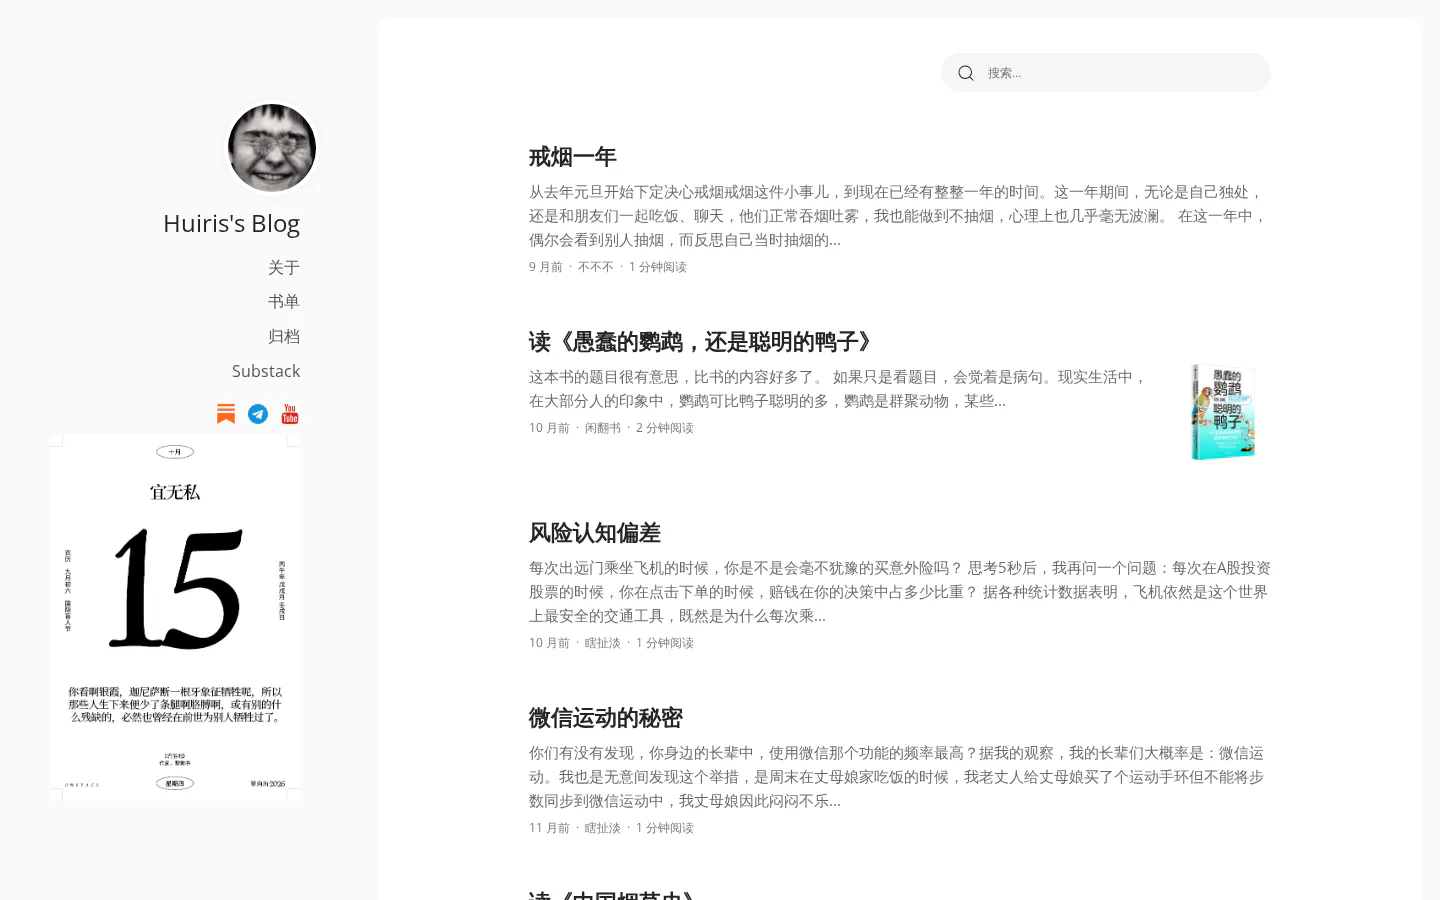Open the post 戒烟一年
Image resolution: width=1440 pixels, height=900 pixels.
pyautogui.click(x=573, y=157)
